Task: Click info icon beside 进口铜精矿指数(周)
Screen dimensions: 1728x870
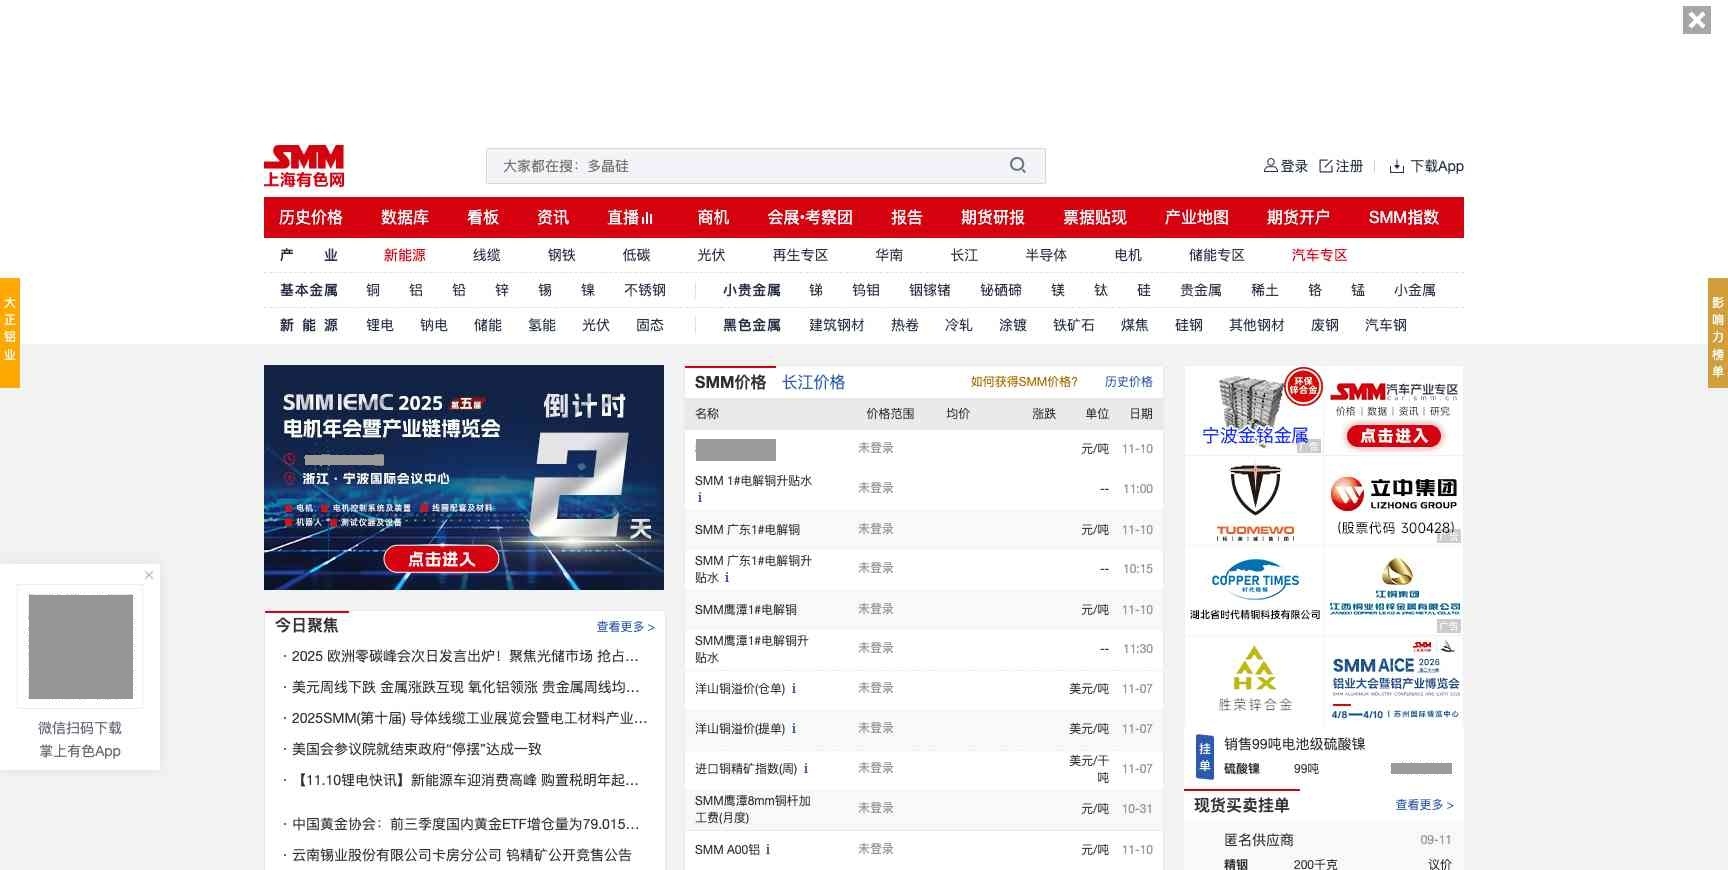Action: tap(806, 769)
